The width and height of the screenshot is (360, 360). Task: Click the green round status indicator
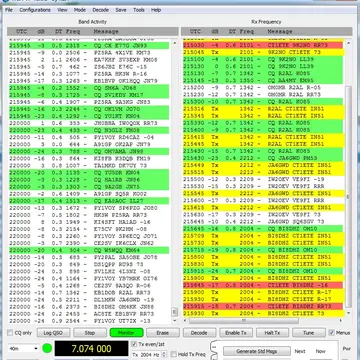[47, 349]
